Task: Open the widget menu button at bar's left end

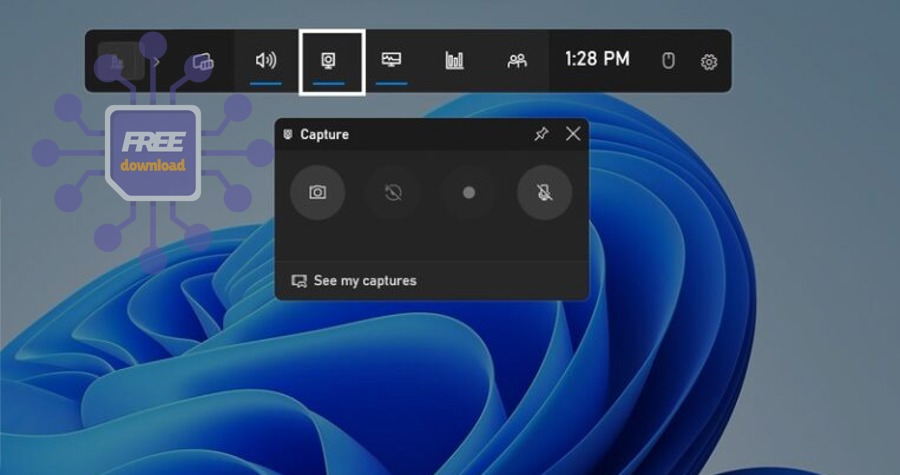Action: [x=117, y=61]
